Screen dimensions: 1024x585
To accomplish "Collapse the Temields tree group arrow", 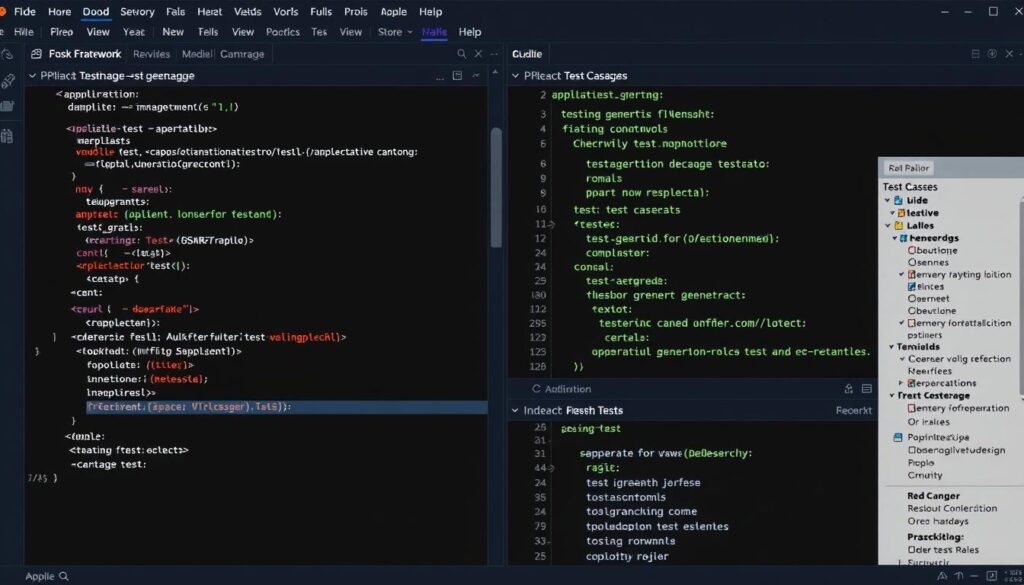I will (891, 347).
